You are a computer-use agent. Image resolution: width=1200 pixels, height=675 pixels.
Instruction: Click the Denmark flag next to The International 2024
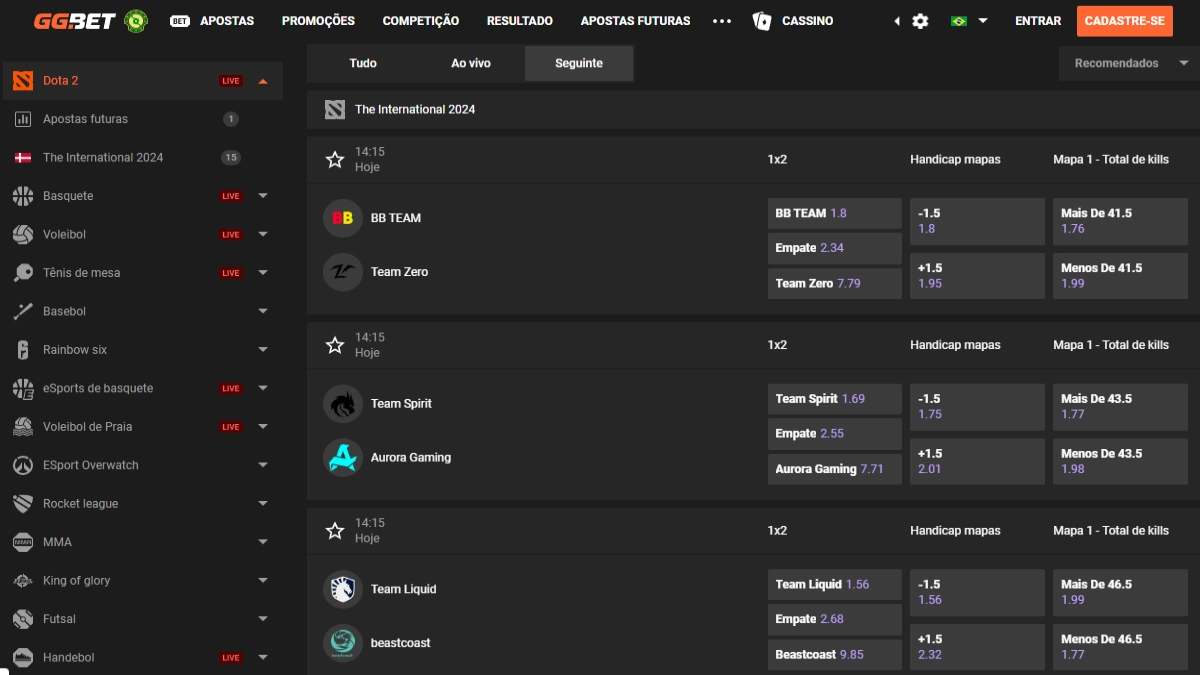click(x=23, y=158)
